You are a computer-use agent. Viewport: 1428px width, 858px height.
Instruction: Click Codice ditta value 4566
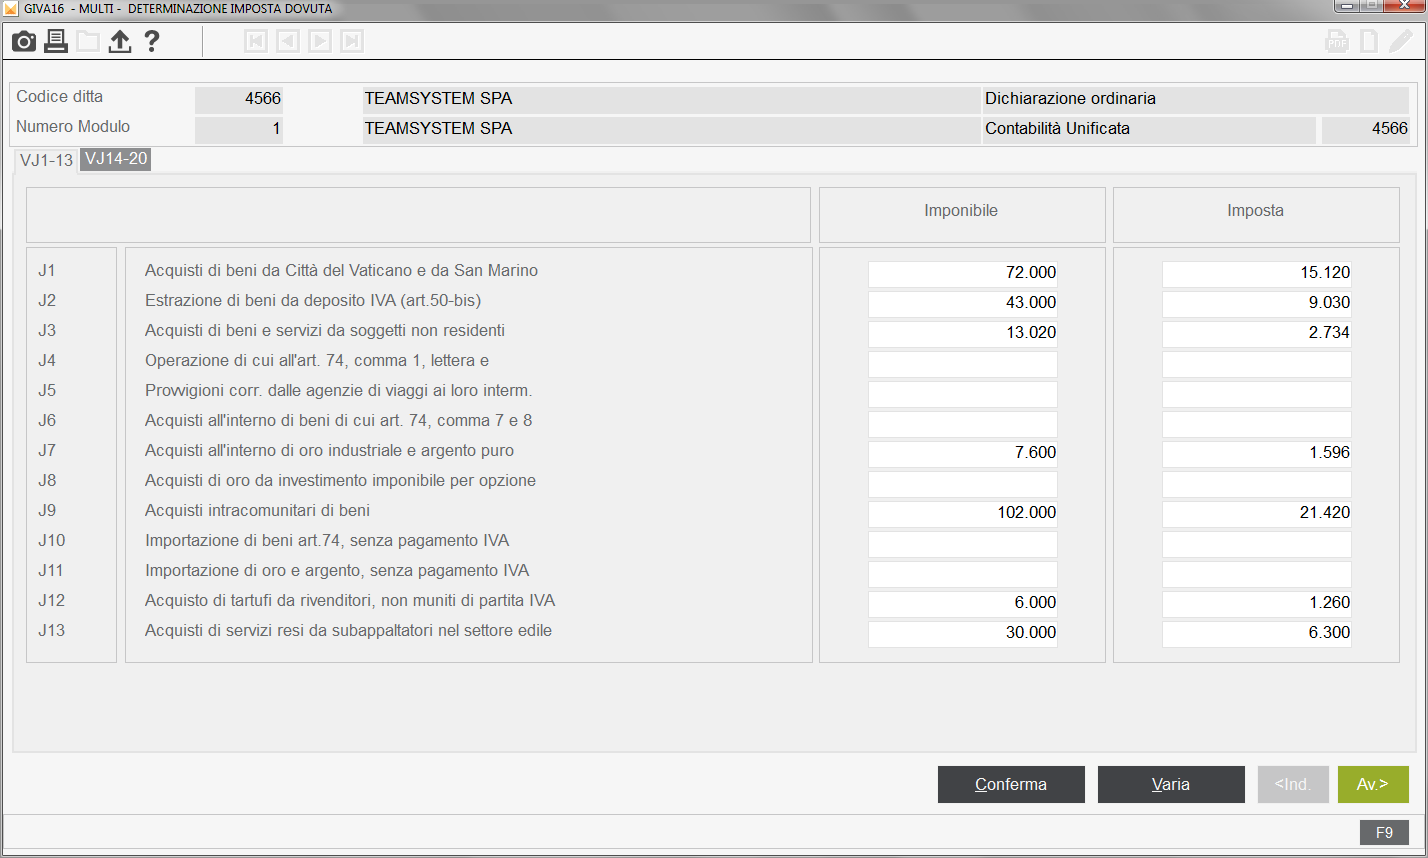coord(239,99)
